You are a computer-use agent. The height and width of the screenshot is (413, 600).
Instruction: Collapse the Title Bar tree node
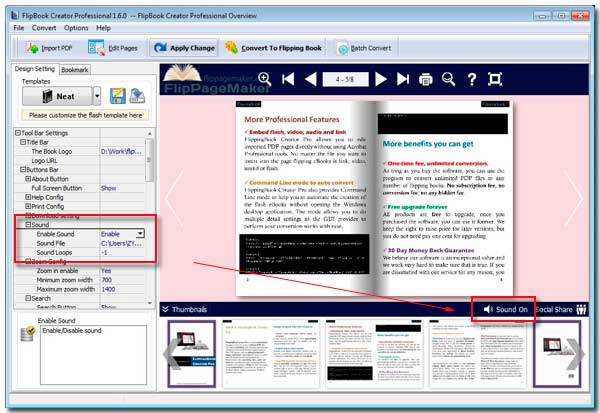pyautogui.click(x=23, y=142)
